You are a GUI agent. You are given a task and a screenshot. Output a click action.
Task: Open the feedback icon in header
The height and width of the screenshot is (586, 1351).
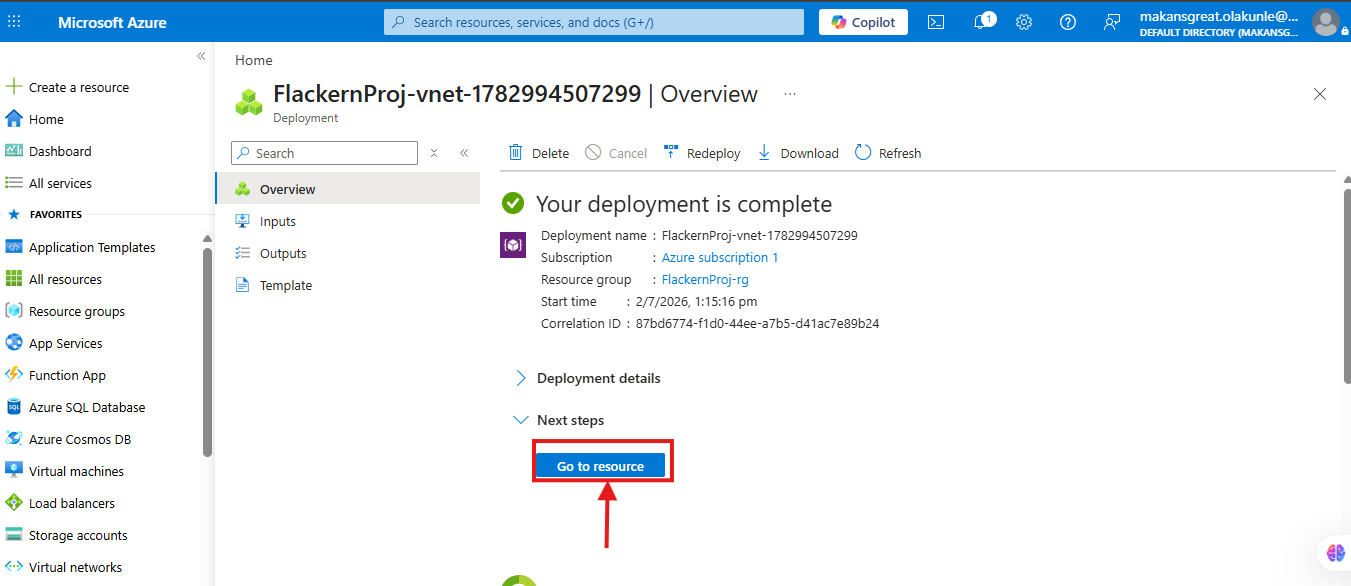click(x=1111, y=22)
